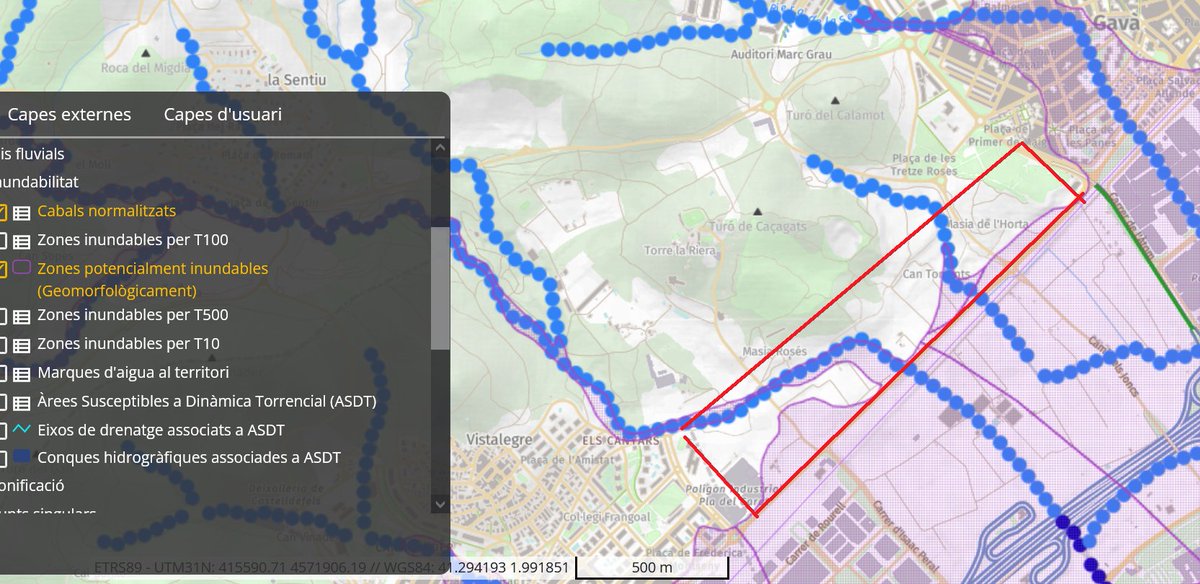This screenshot has width=1200, height=584.
Task: Click the blue square swatch of Conques hidrogràfiques
Action: pyautogui.click(x=21, y=458)
